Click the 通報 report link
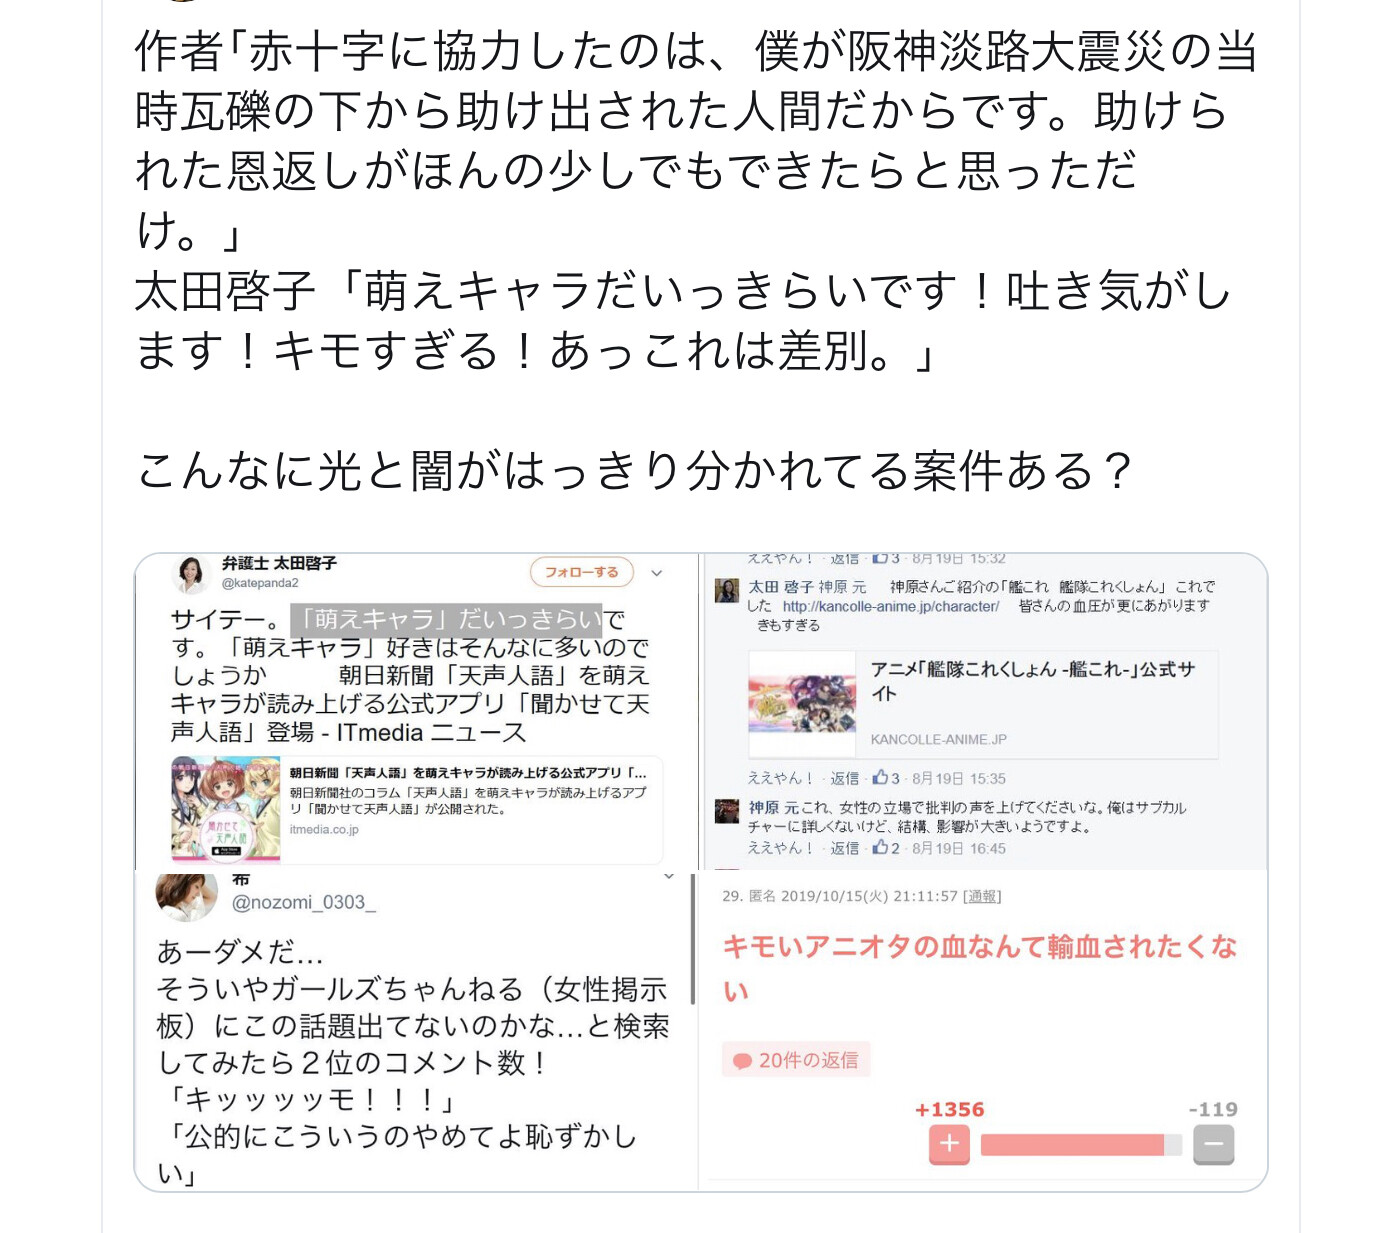The width and height of the screenshot is (1373, 1233). (x=982, y=896)
